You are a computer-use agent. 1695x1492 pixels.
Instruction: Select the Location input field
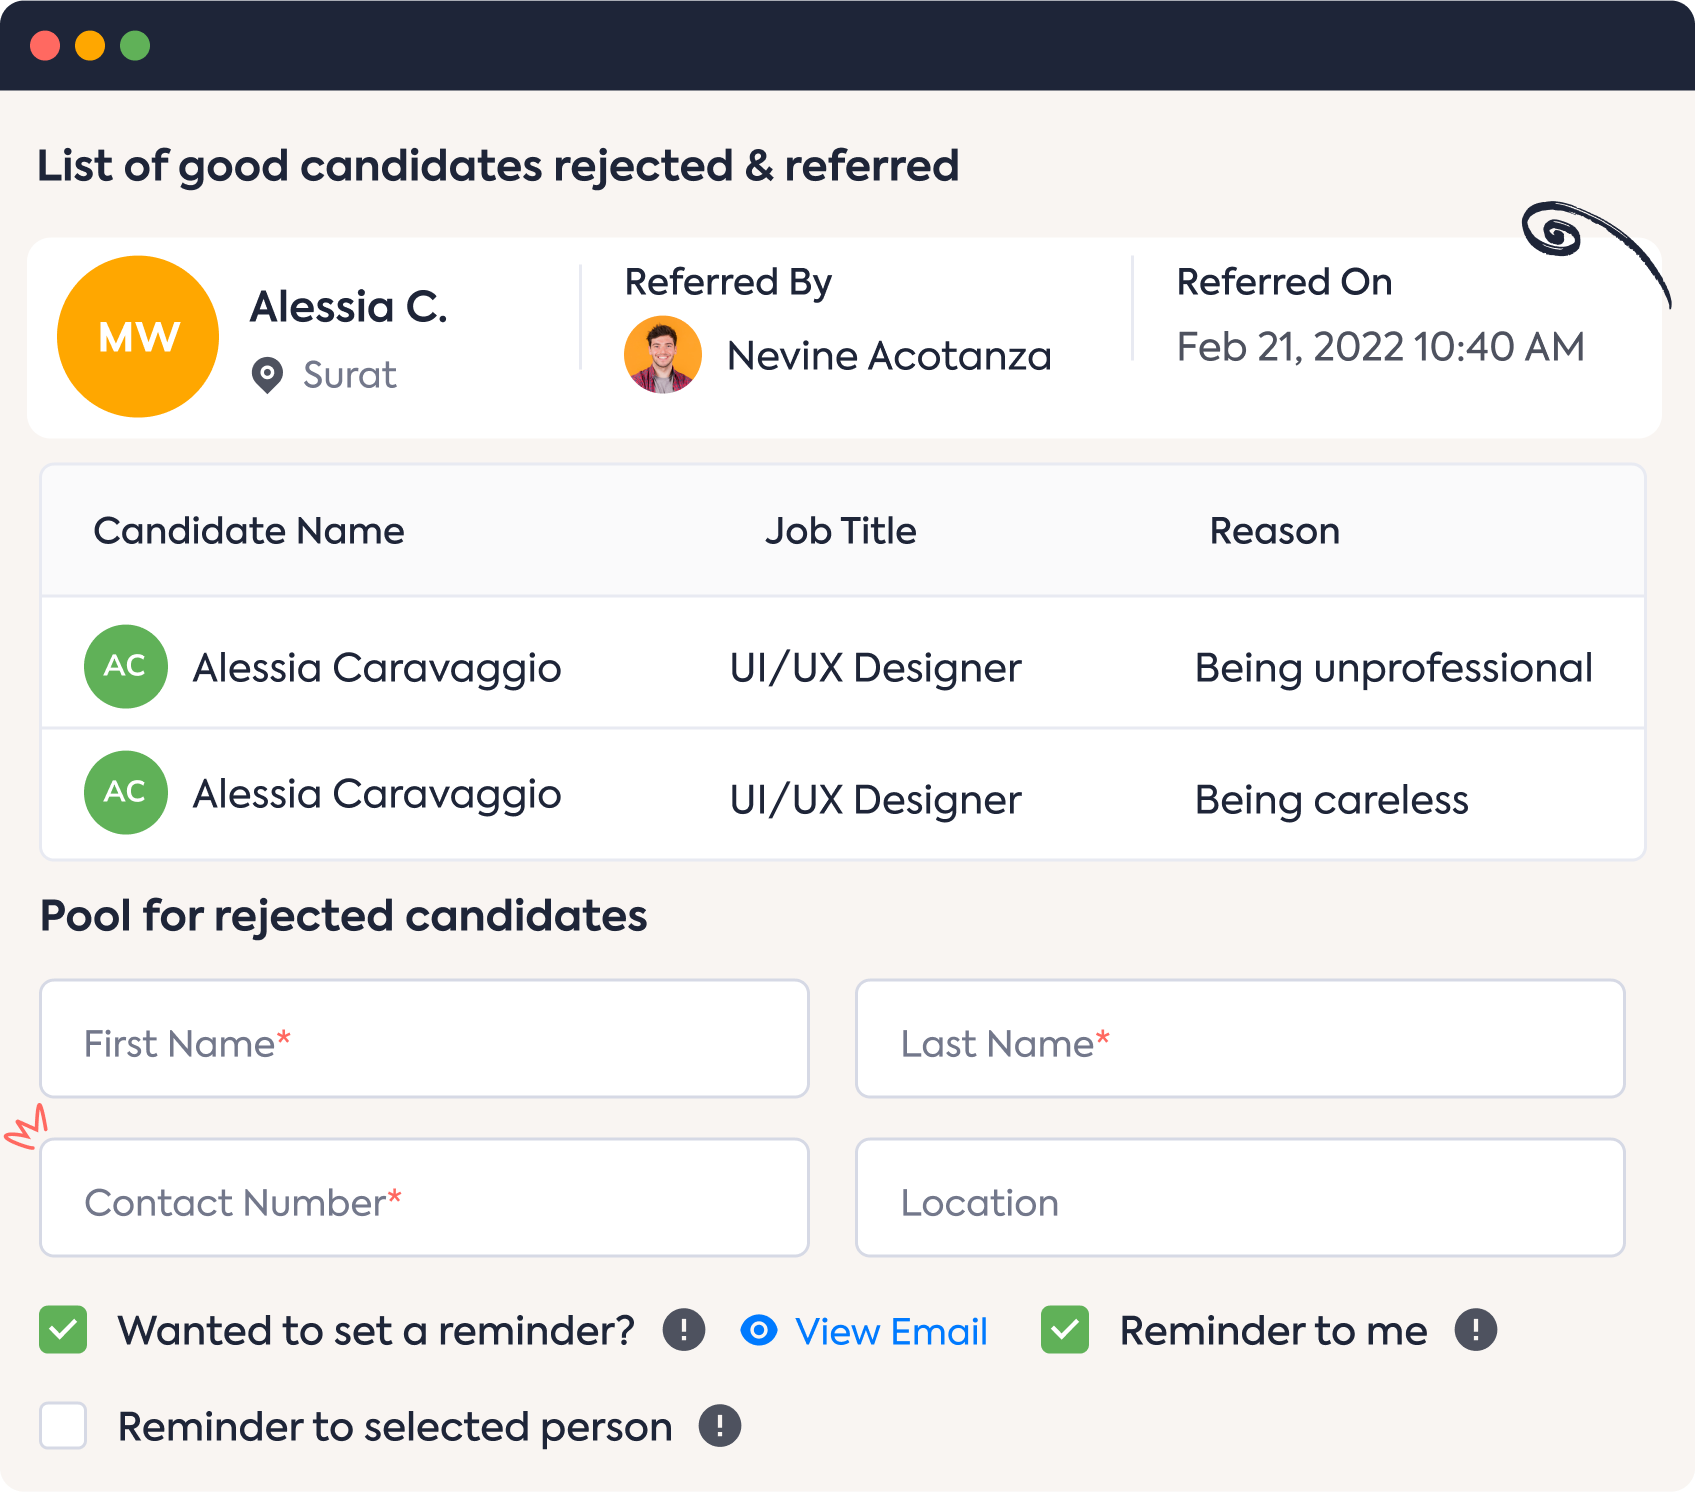tap(1240, 1198)
